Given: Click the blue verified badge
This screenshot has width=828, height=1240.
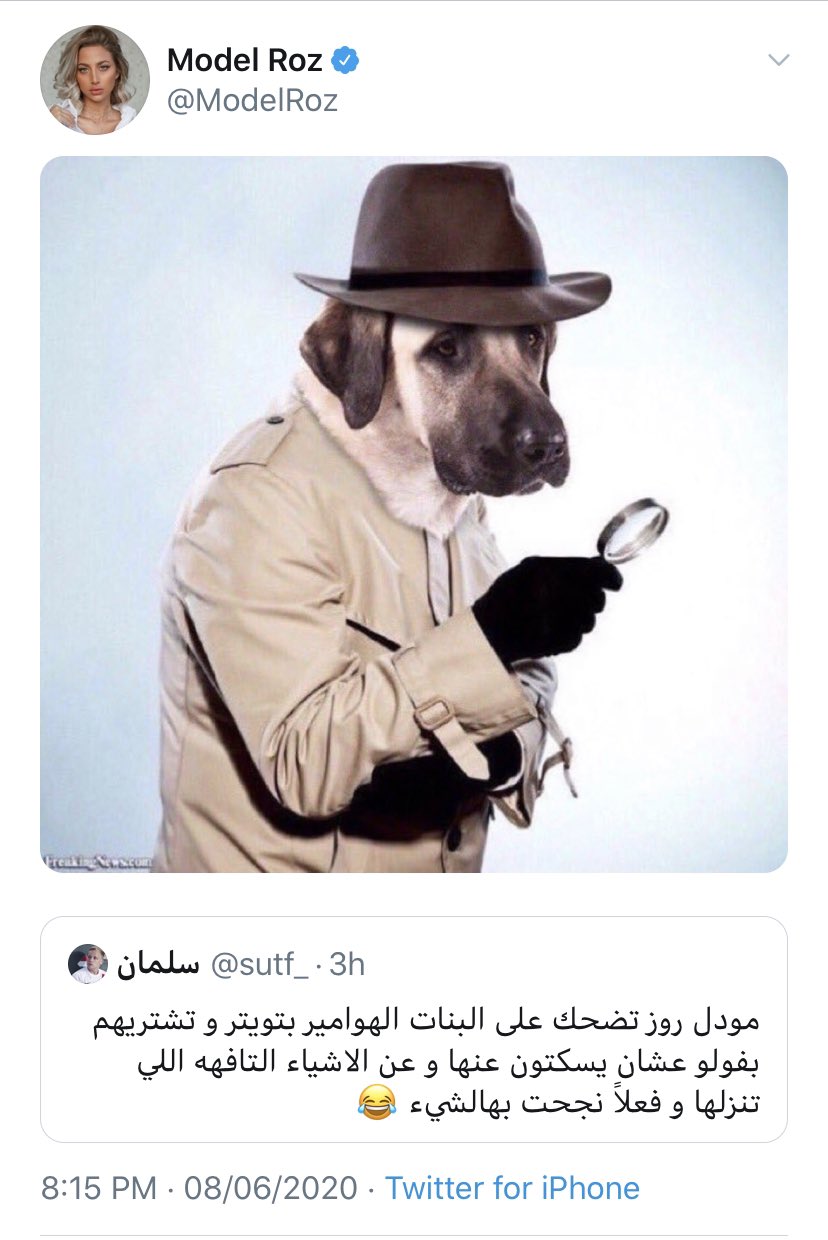Looking at the screenshot, I should point(345,61).
